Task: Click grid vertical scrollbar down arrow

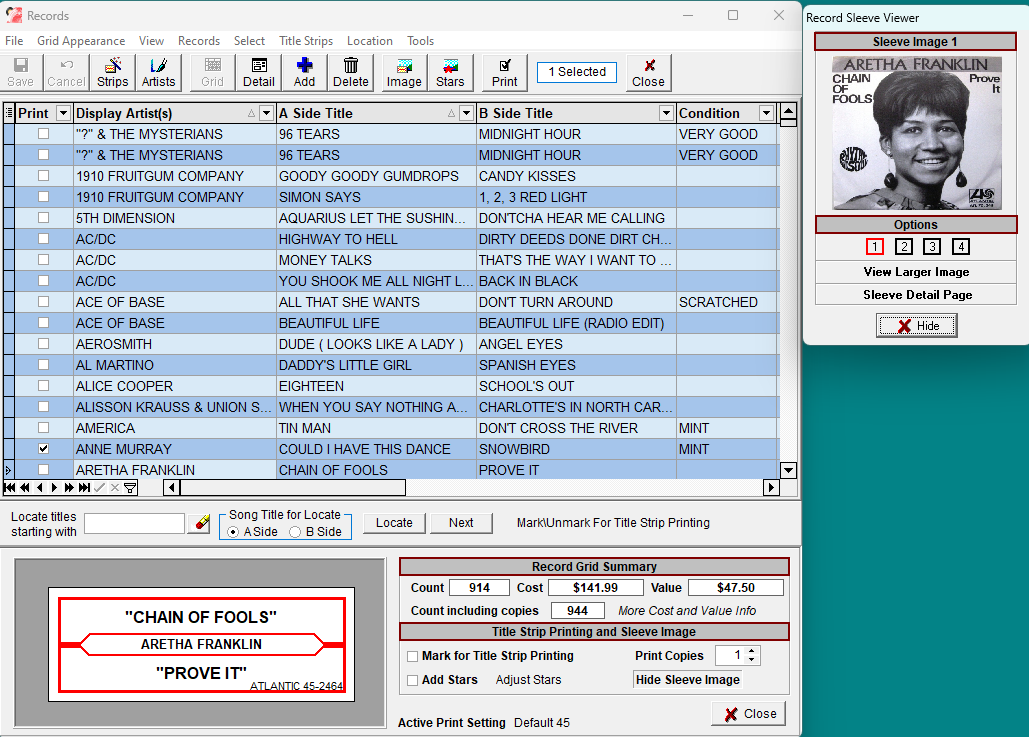Action: (x=788, y=470)
